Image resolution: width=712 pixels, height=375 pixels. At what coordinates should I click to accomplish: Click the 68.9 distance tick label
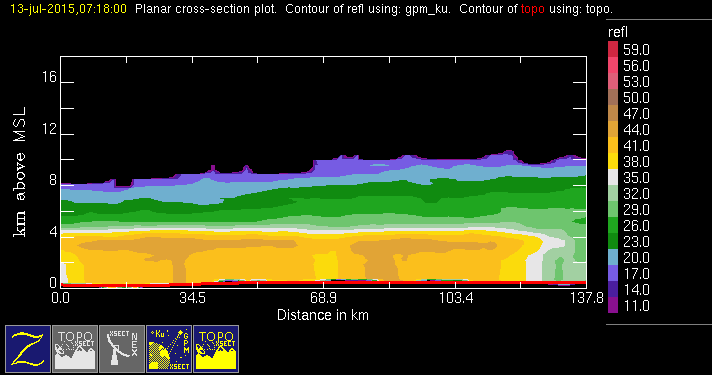click(323, 298)
